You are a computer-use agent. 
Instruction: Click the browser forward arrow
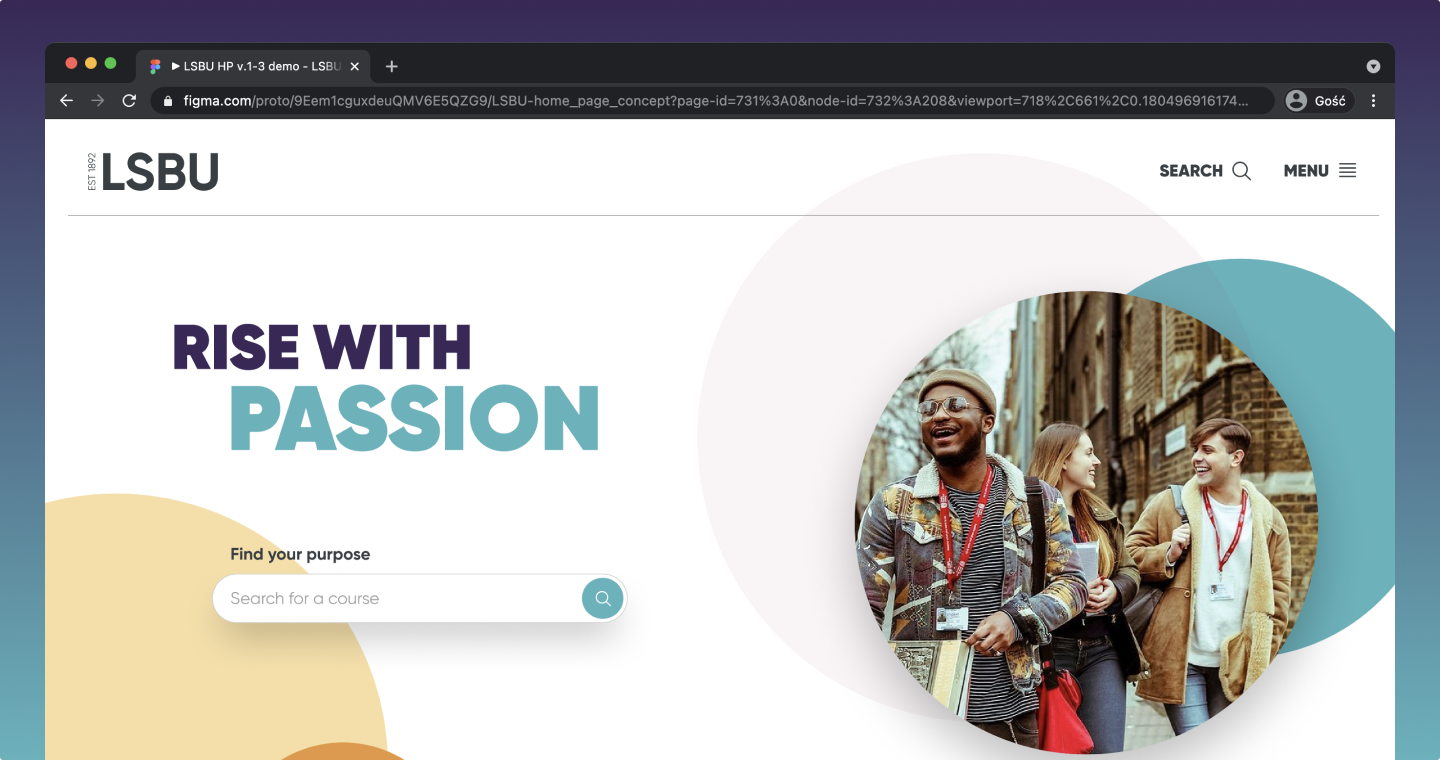(97, 101)
